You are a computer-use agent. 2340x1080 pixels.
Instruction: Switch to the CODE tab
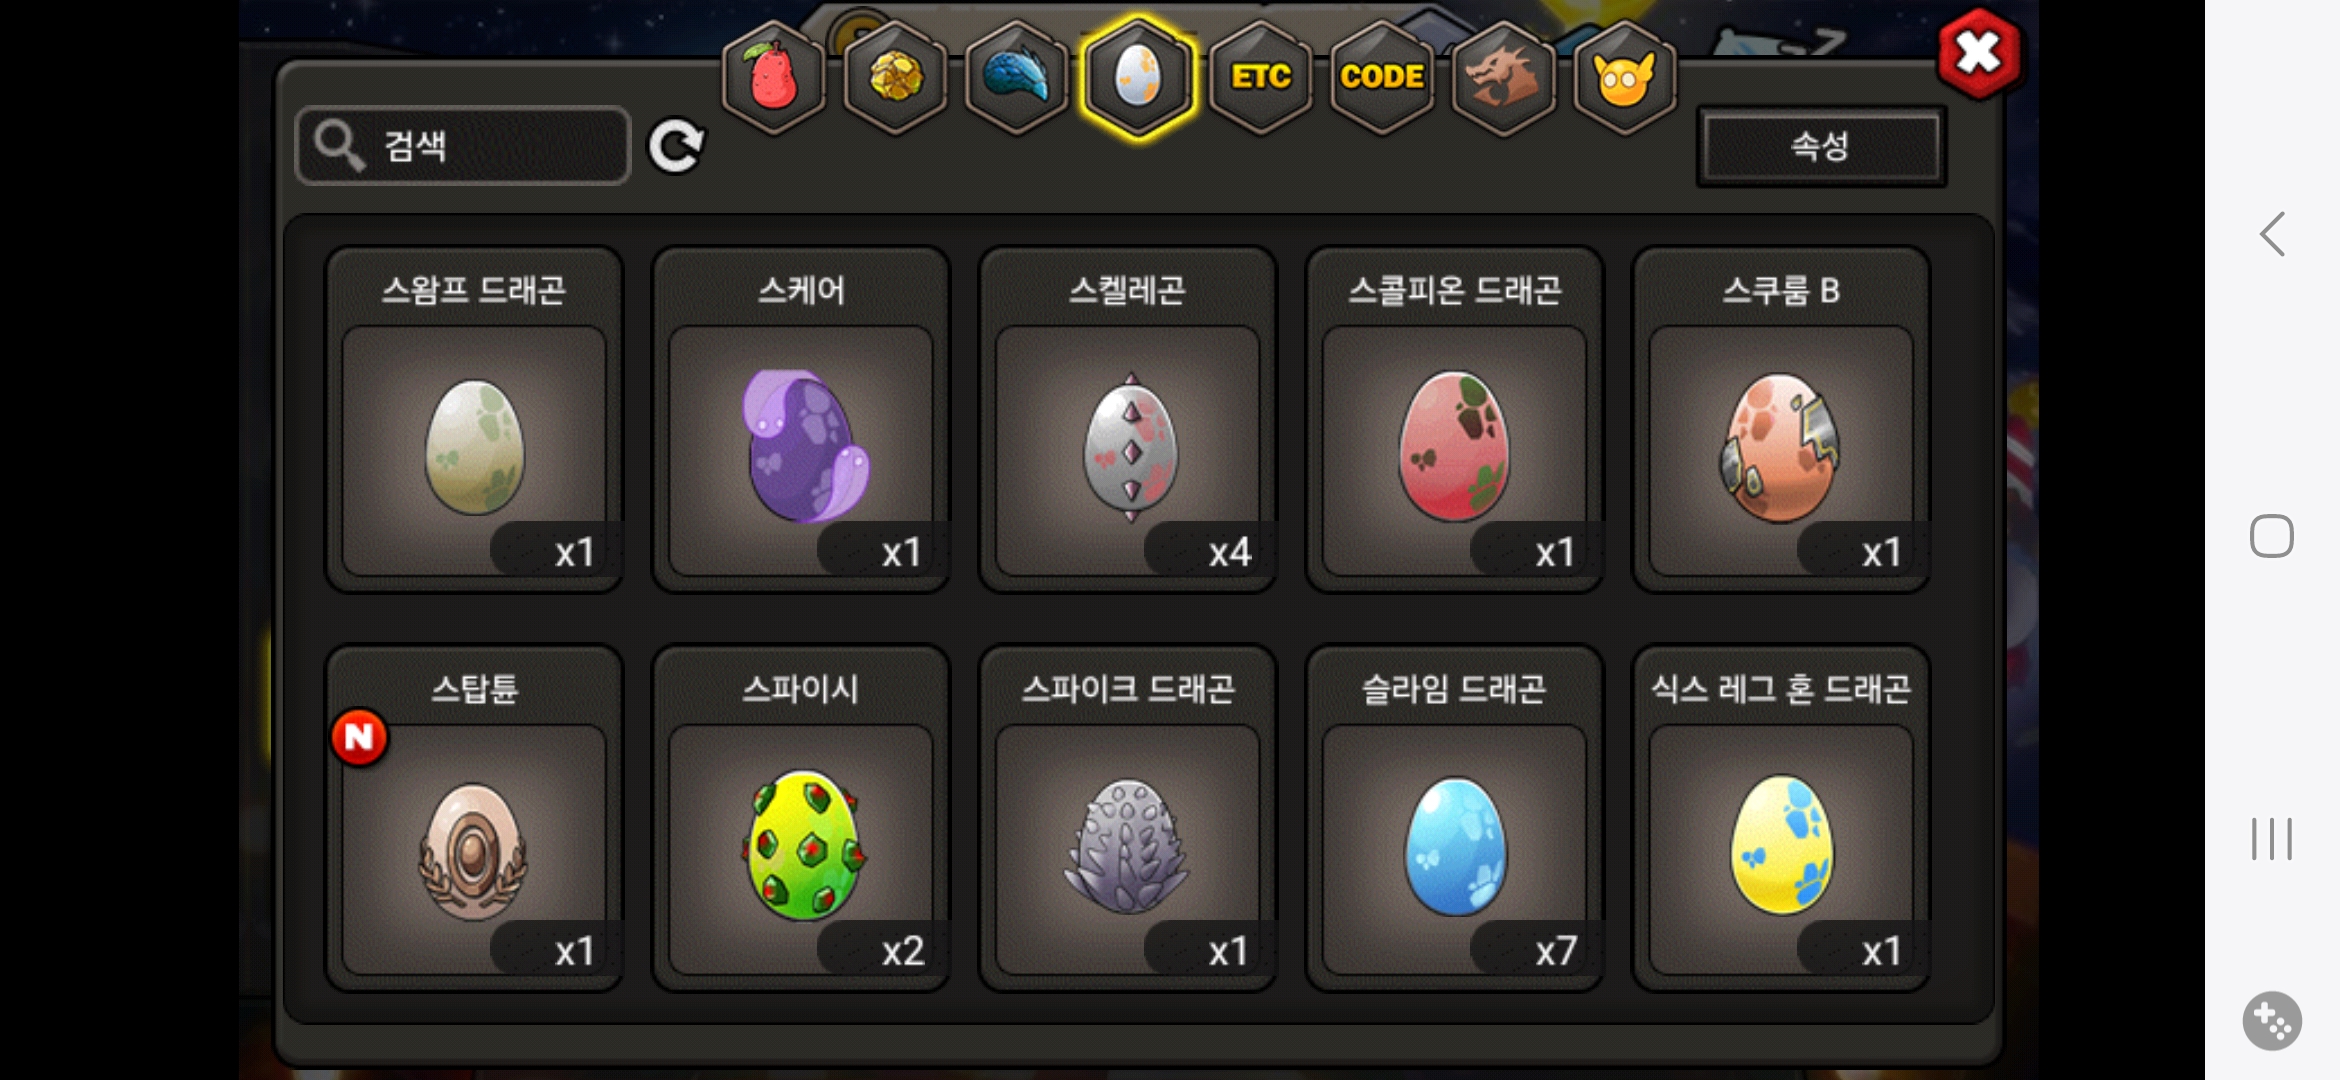point(1382,78)
